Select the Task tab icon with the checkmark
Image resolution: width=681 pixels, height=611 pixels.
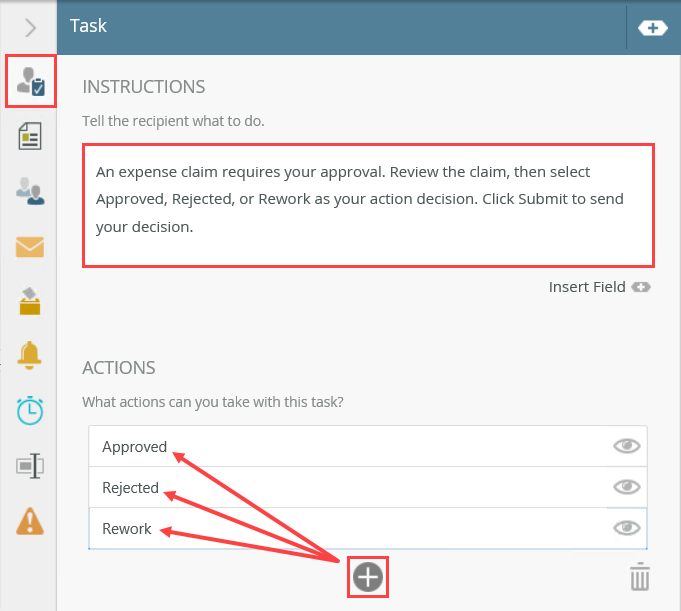pos(30,83)
